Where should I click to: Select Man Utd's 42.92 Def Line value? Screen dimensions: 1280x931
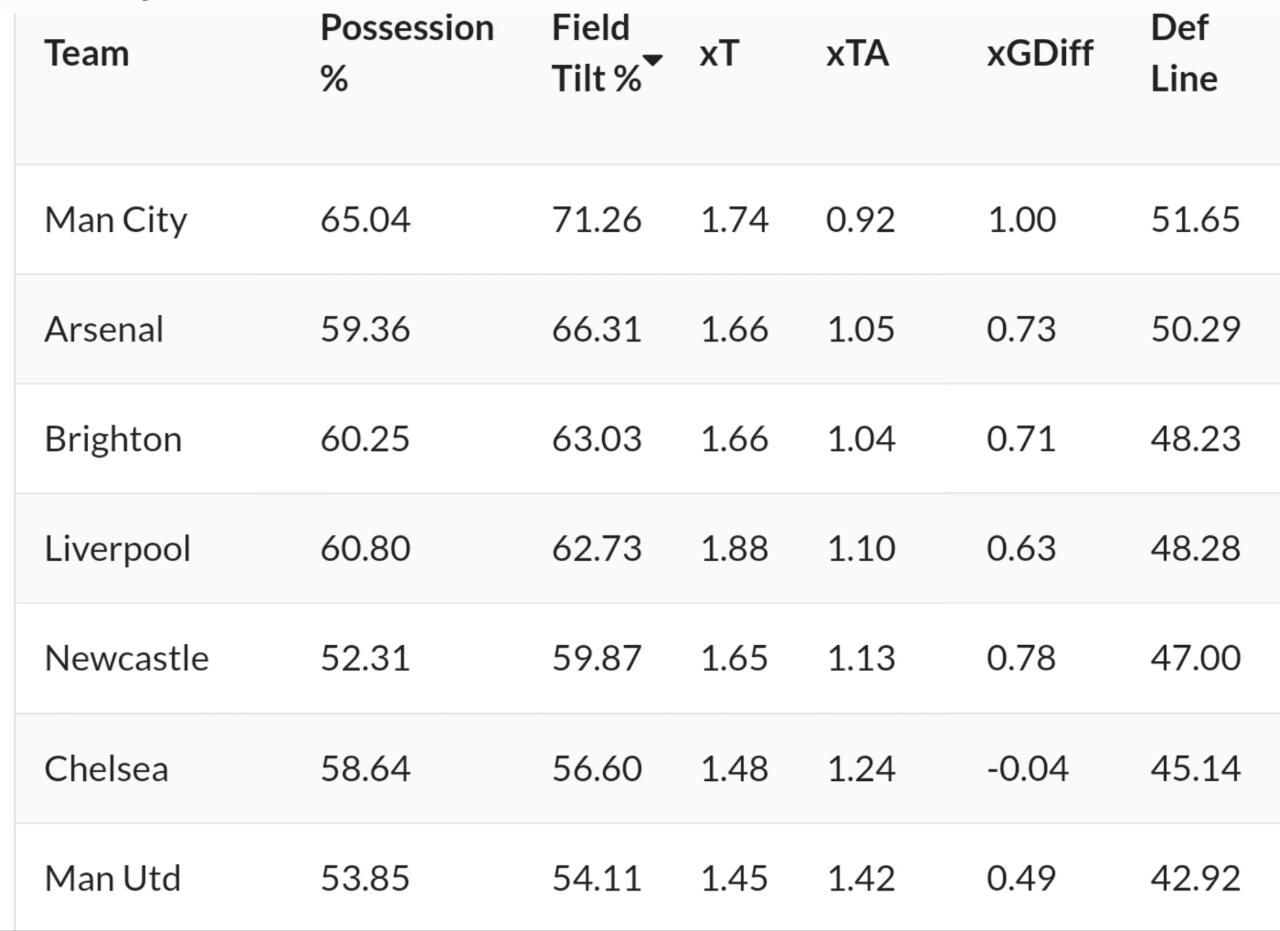[x=1195, y=878]
